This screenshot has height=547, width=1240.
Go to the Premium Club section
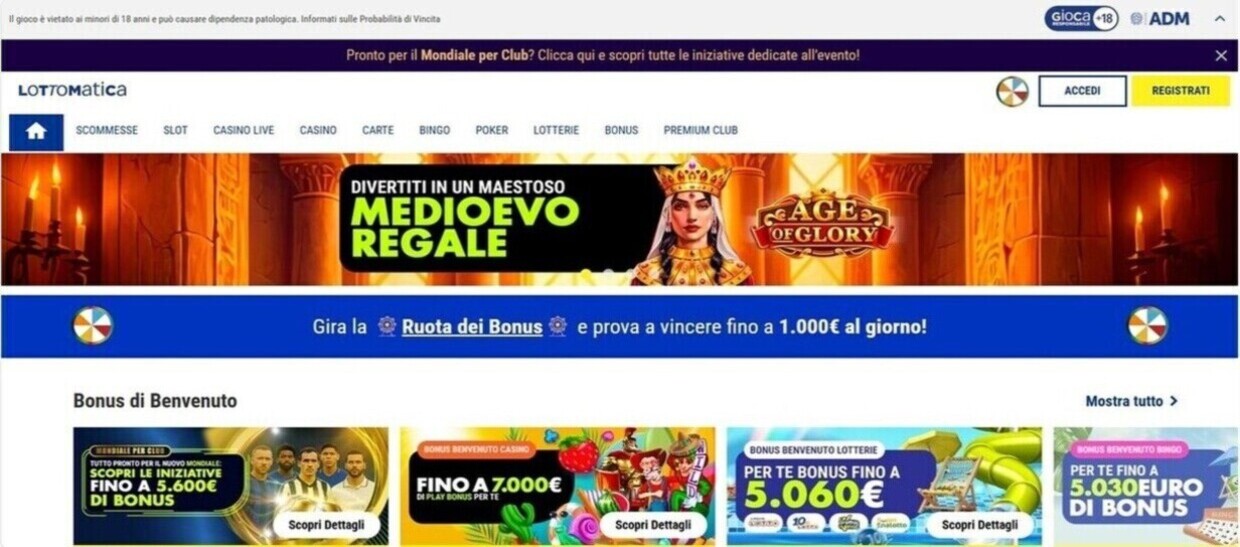pyautogui.click(x=700, y=130)
